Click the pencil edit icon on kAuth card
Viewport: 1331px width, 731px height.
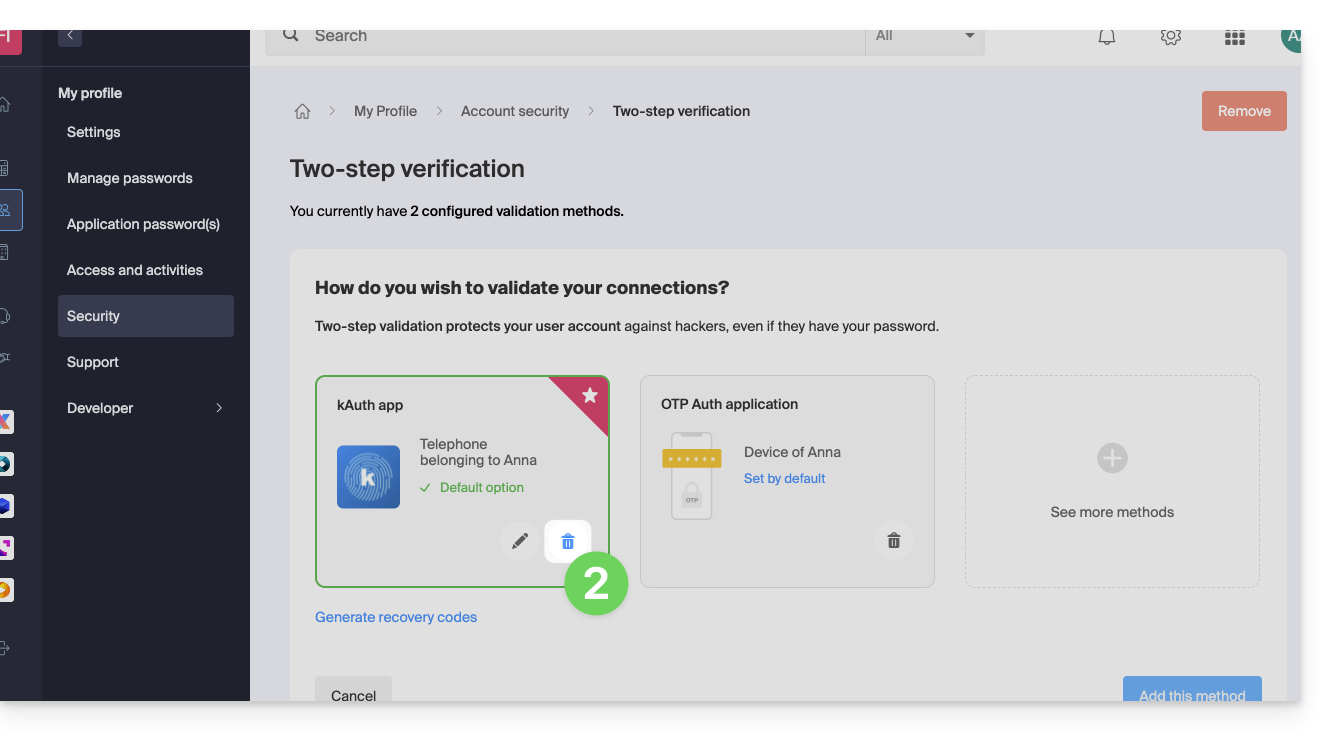[519, 541]
